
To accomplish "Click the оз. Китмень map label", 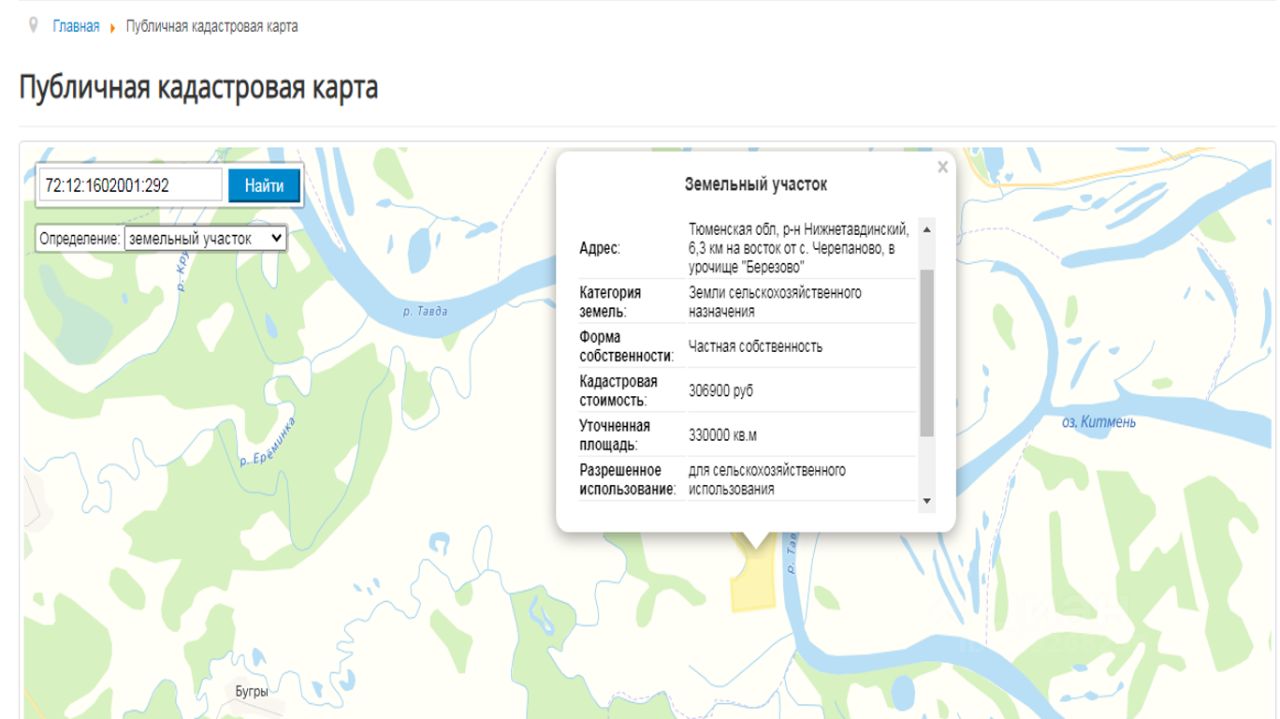I will pos(1098,422).
